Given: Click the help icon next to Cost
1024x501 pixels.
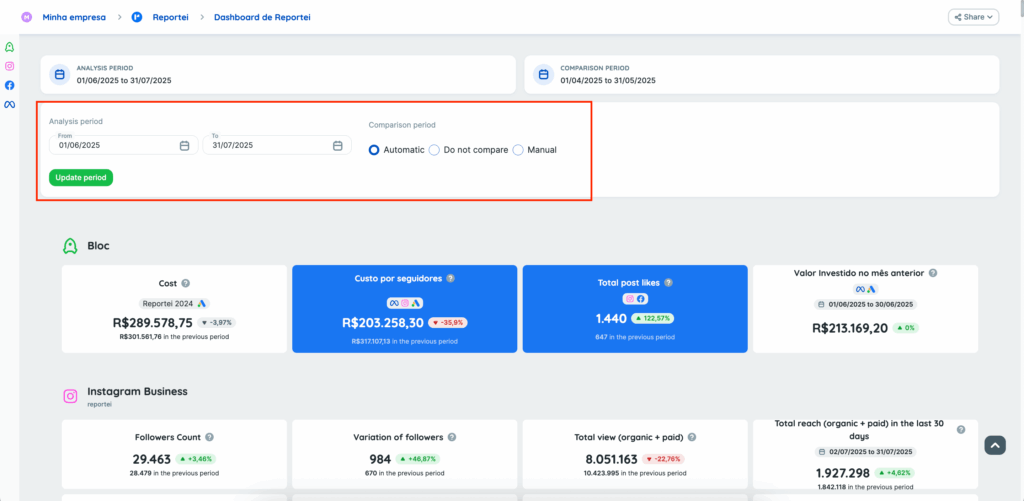Looking at the screenshot, I should (x=186, y=283).
